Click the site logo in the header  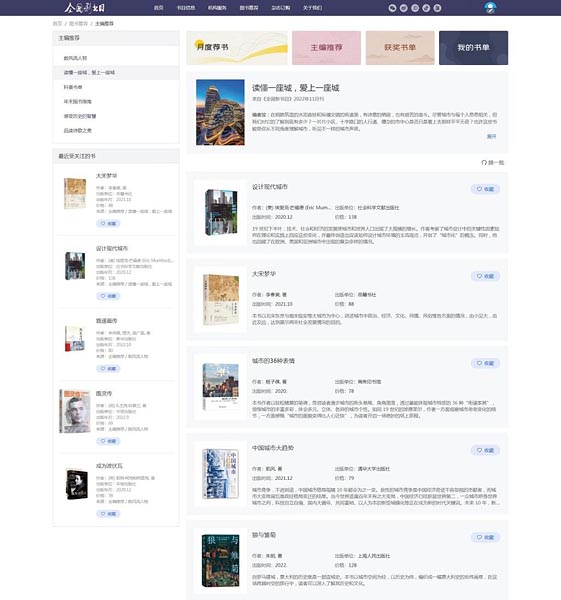pos(85,8)
